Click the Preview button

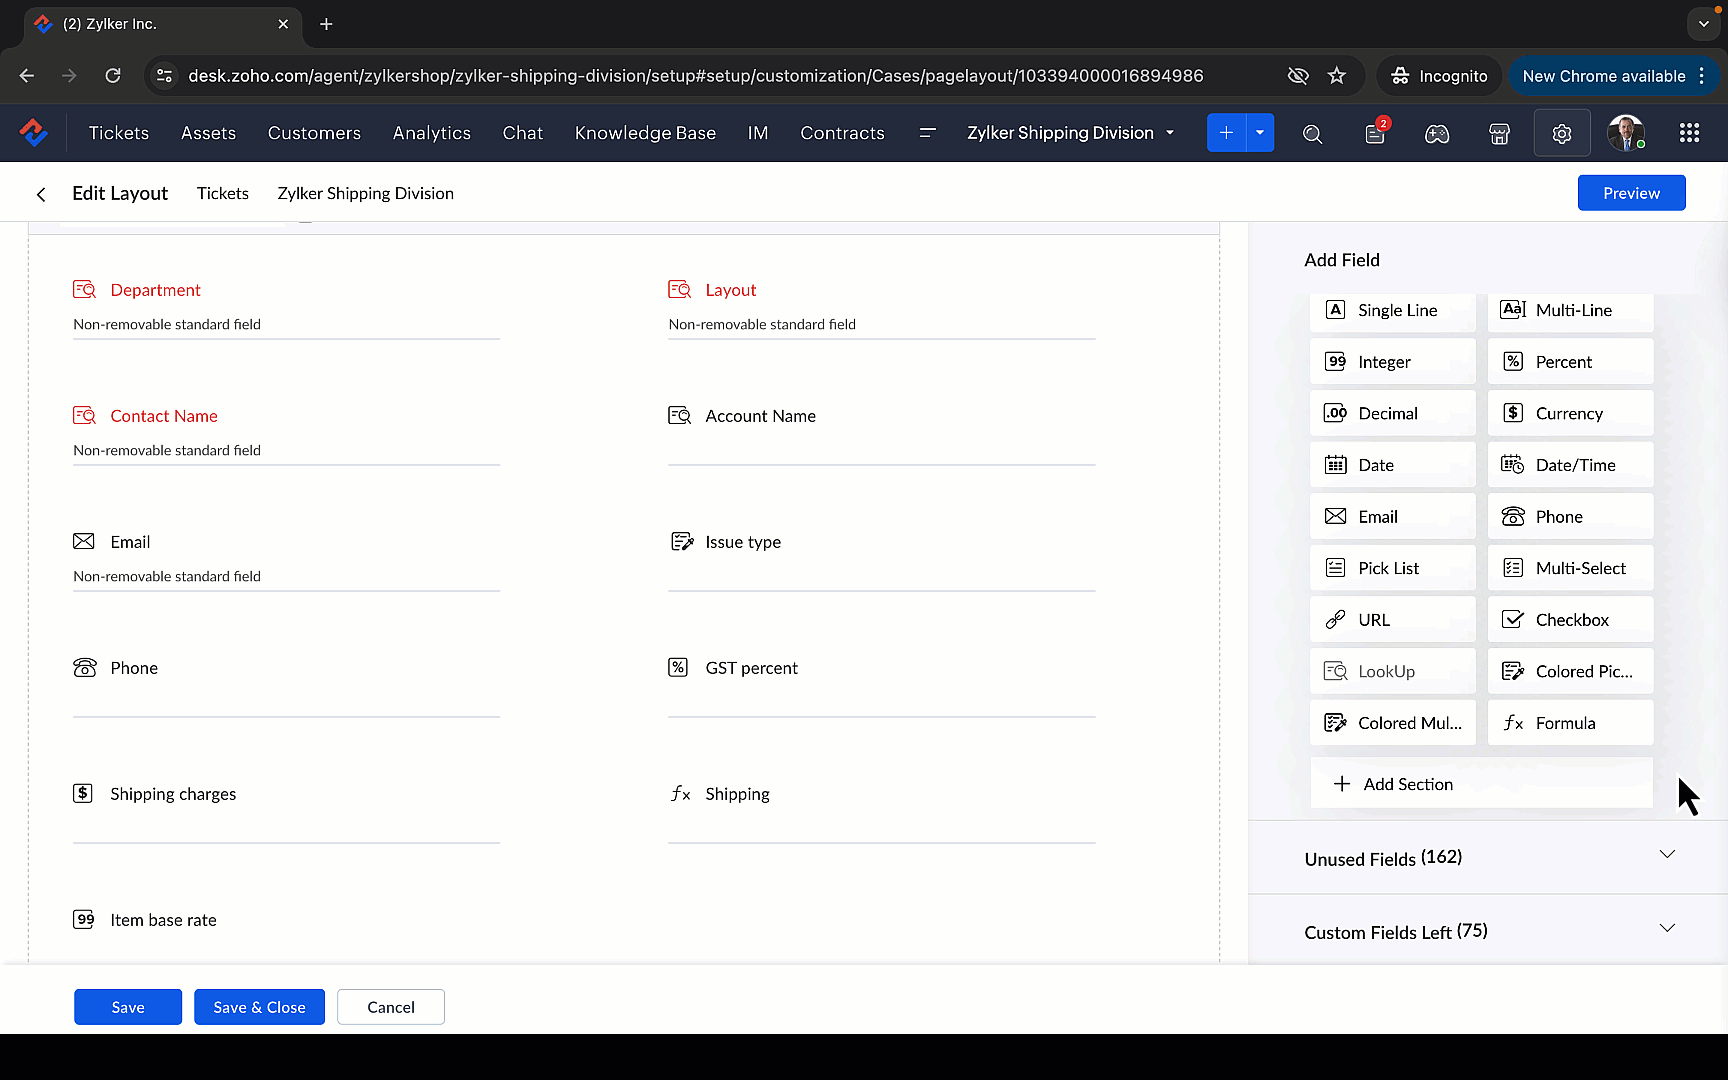1631,193
